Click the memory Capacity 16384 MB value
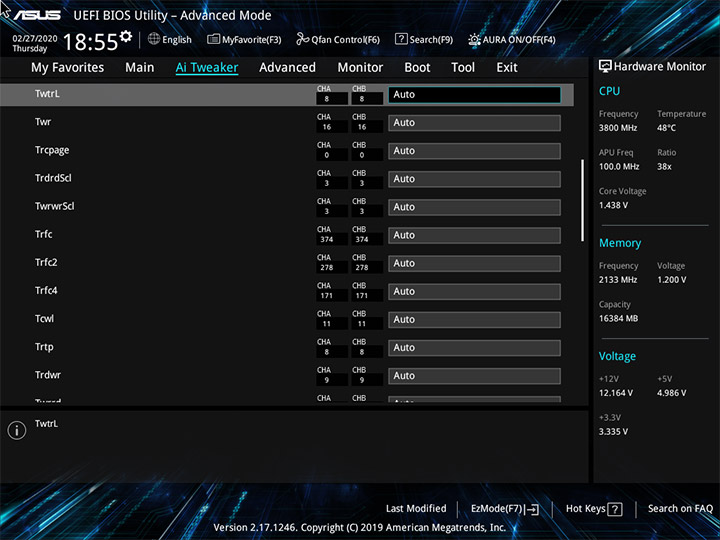The height and width of the screenshot is (540, 720). click(618, 318)
